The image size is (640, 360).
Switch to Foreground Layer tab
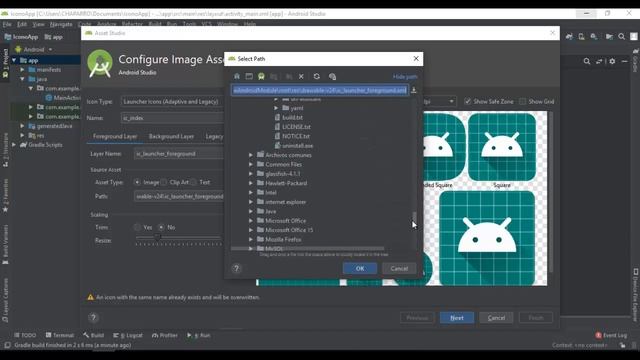[x=115, y=136]
